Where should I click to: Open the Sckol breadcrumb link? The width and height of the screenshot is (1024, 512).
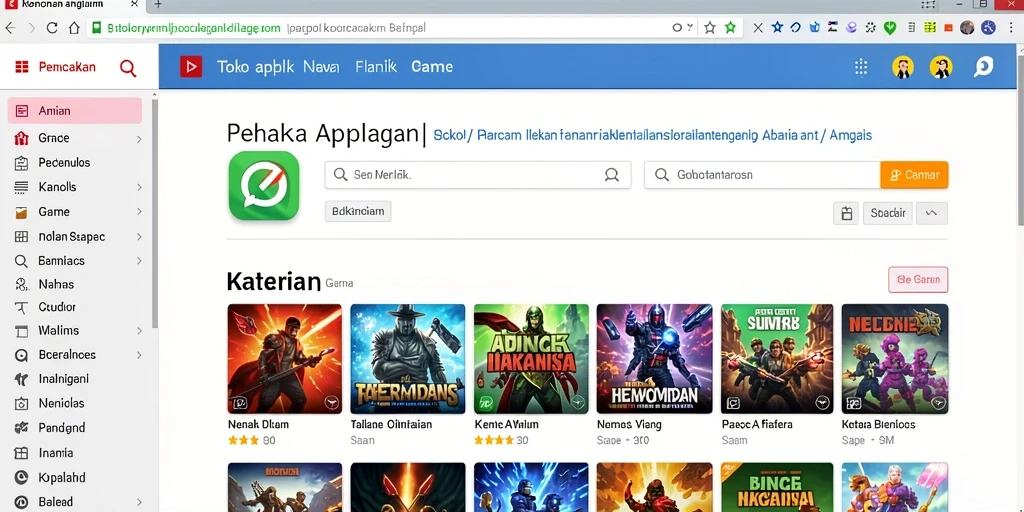click(x=450, y=136)
